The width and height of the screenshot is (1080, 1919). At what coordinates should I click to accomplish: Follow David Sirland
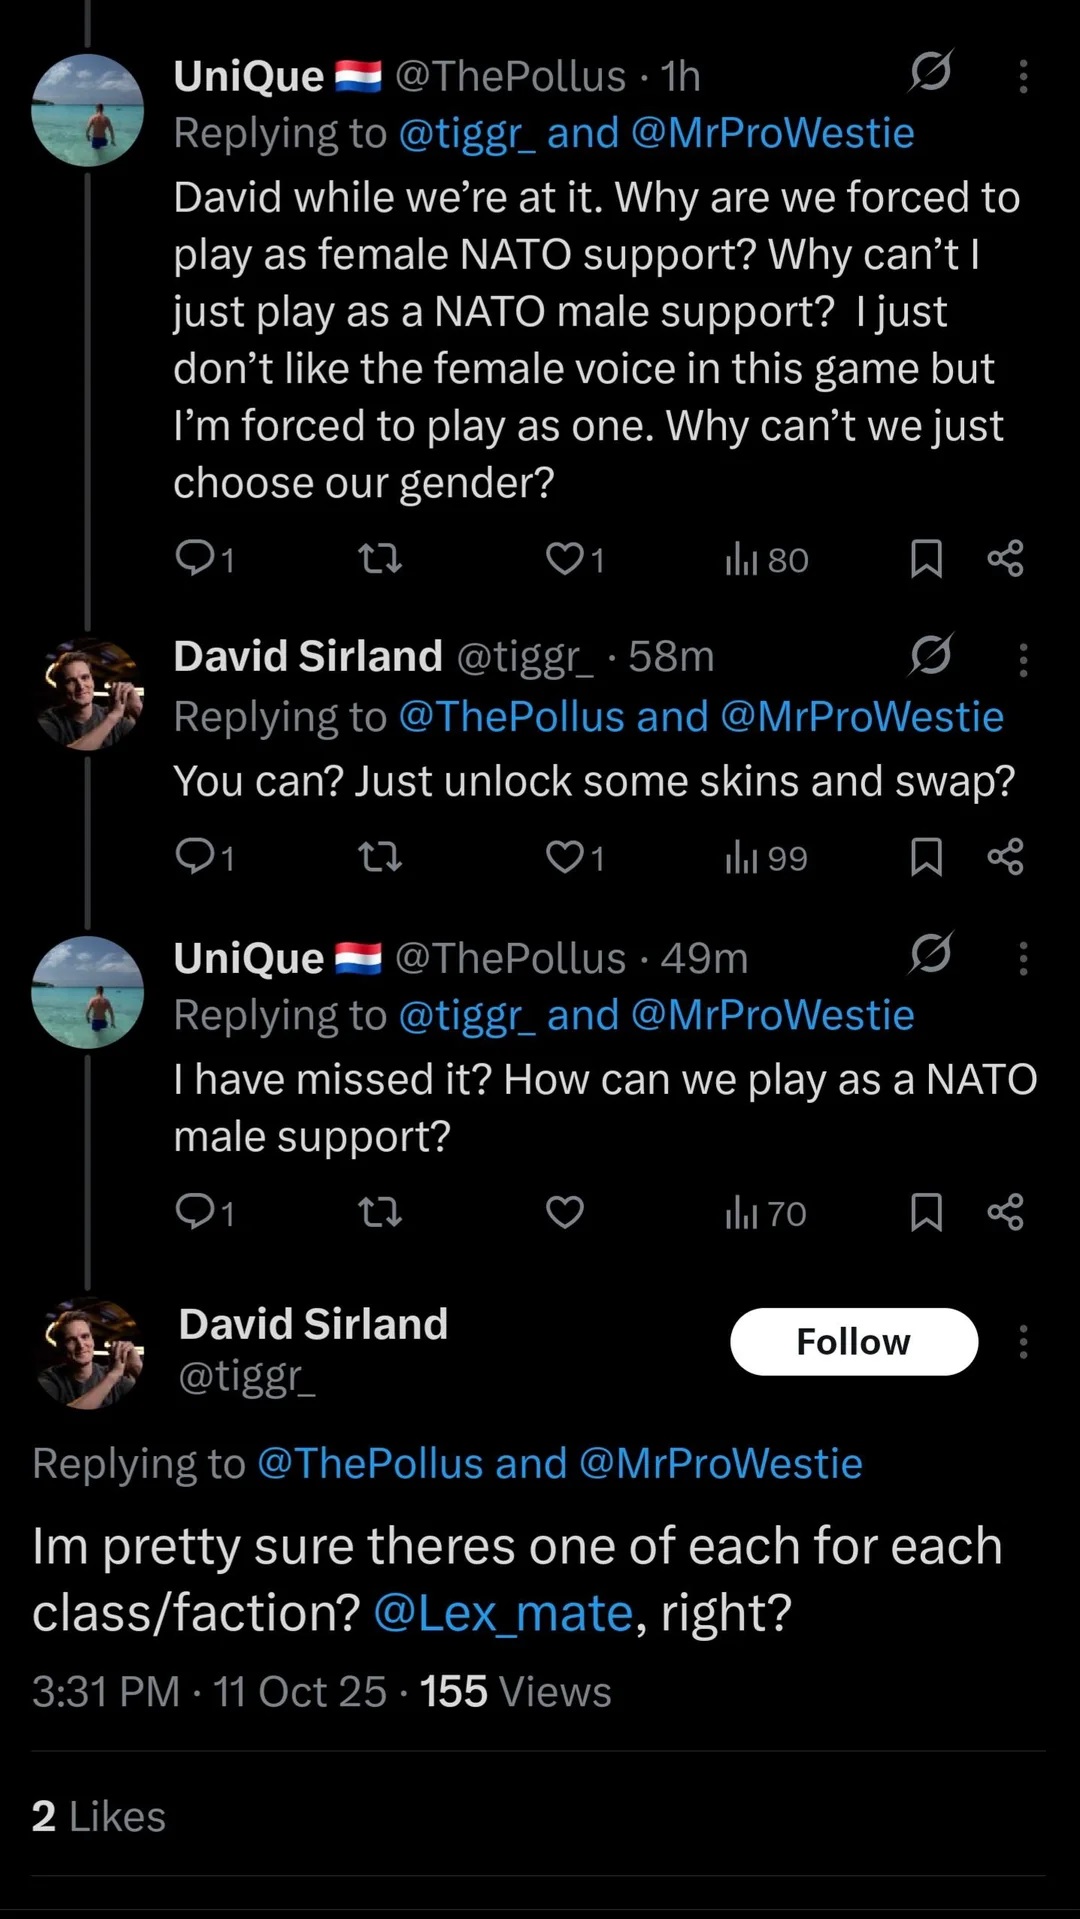(x=853, y=1342)
